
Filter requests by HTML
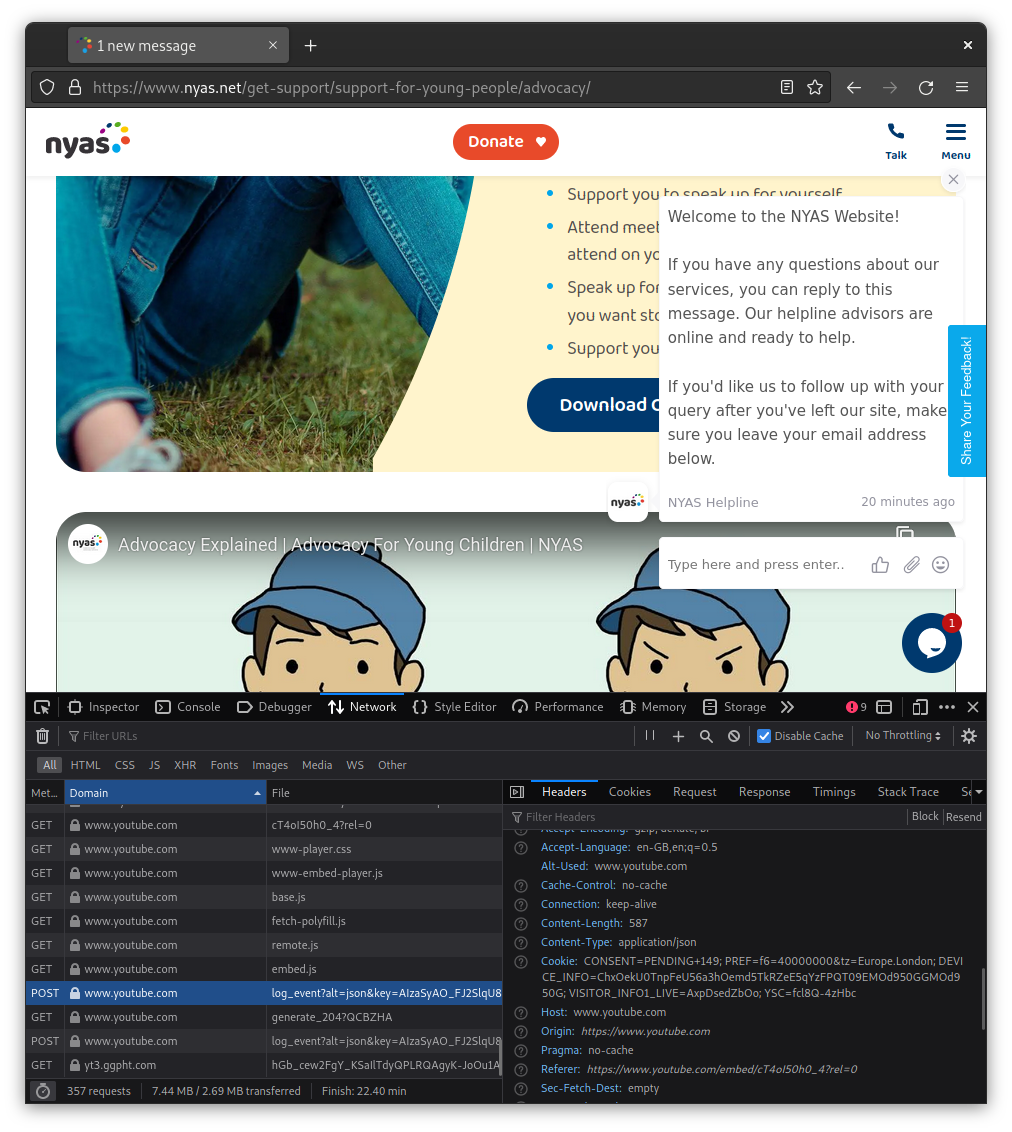85,765
